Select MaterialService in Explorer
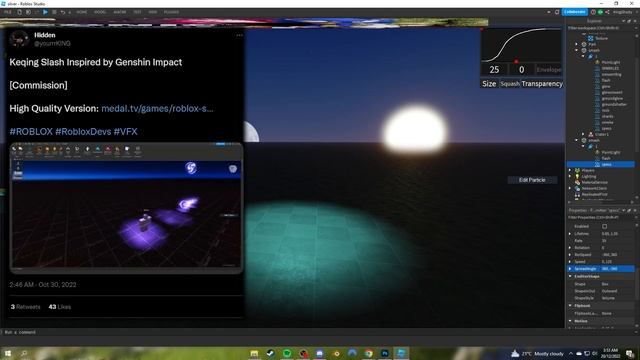Viewport: 640px width, 360px height. [x=594, y=182]
